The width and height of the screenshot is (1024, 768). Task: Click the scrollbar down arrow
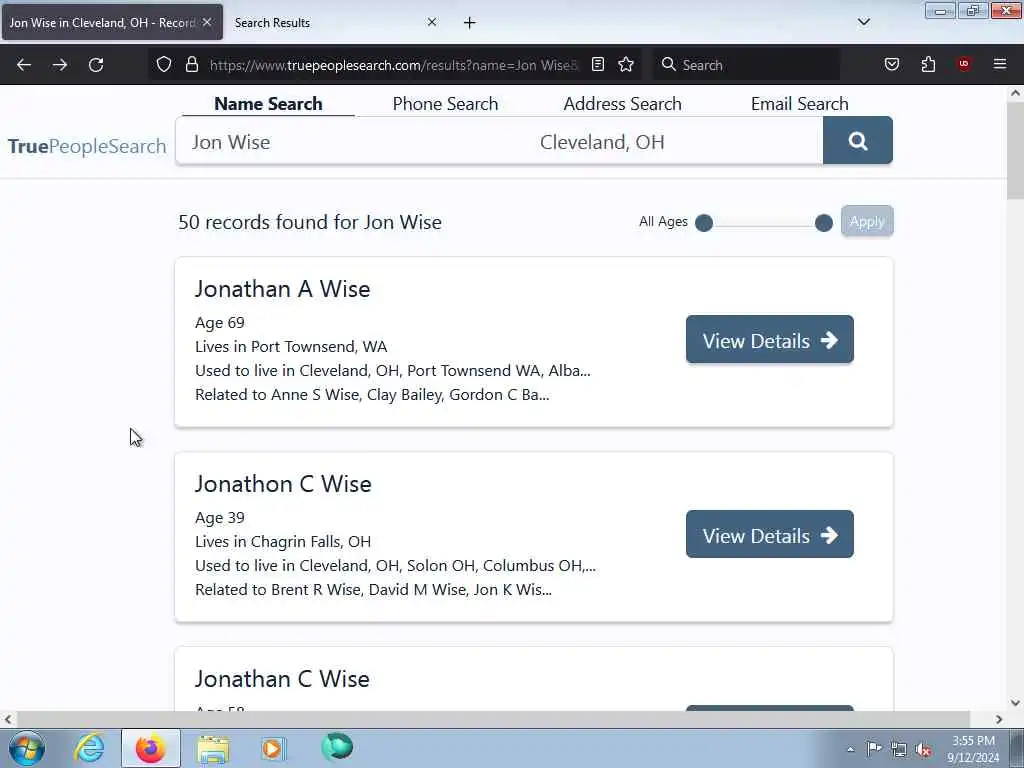click(1015, 703)
